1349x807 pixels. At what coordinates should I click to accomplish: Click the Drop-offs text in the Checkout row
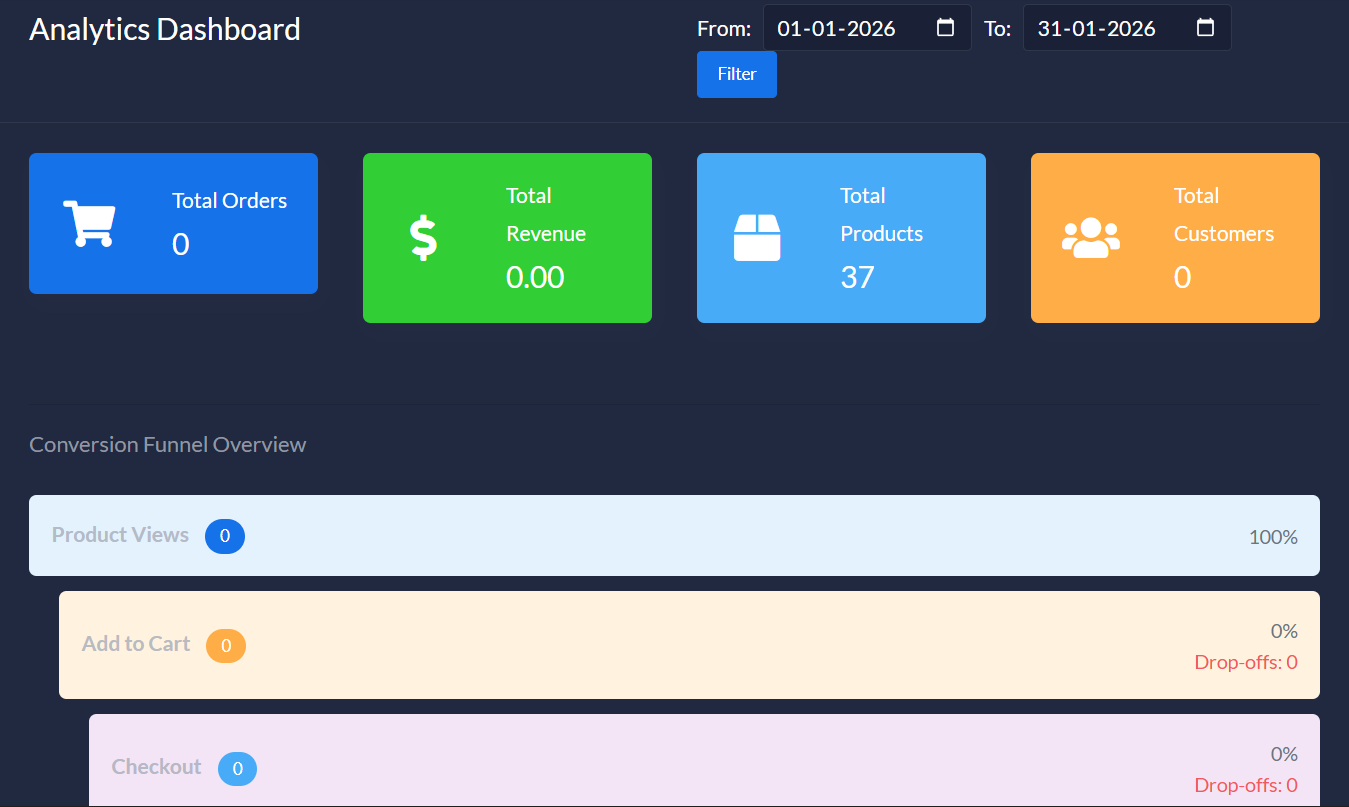point(1246,785)
